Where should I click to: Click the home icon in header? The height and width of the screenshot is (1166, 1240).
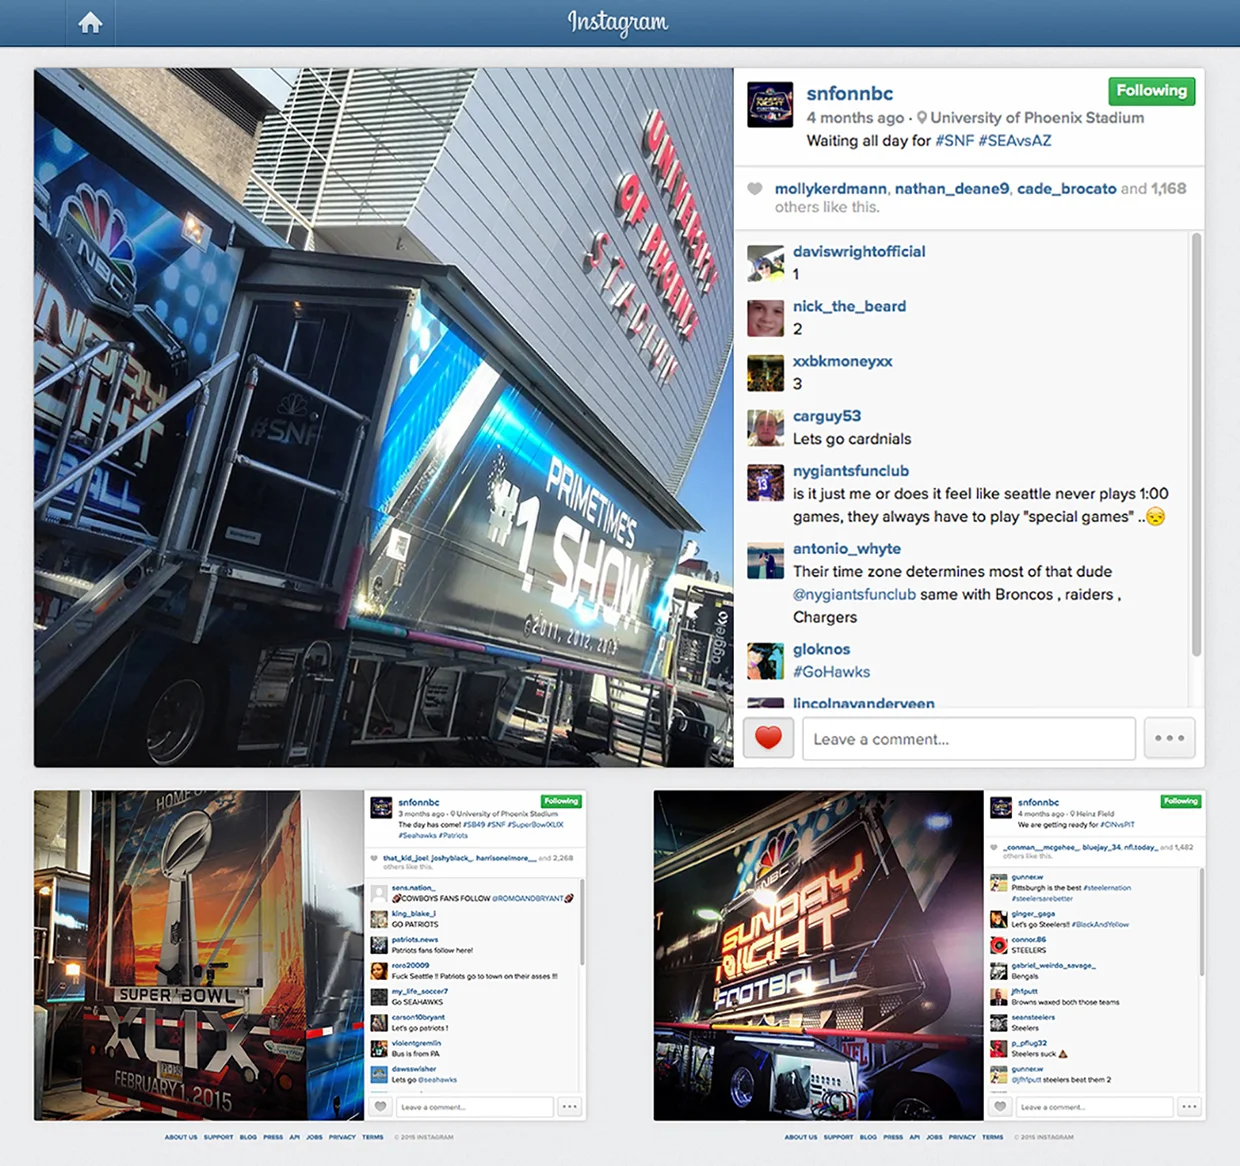pyautogui.click(x=90, y=23)
